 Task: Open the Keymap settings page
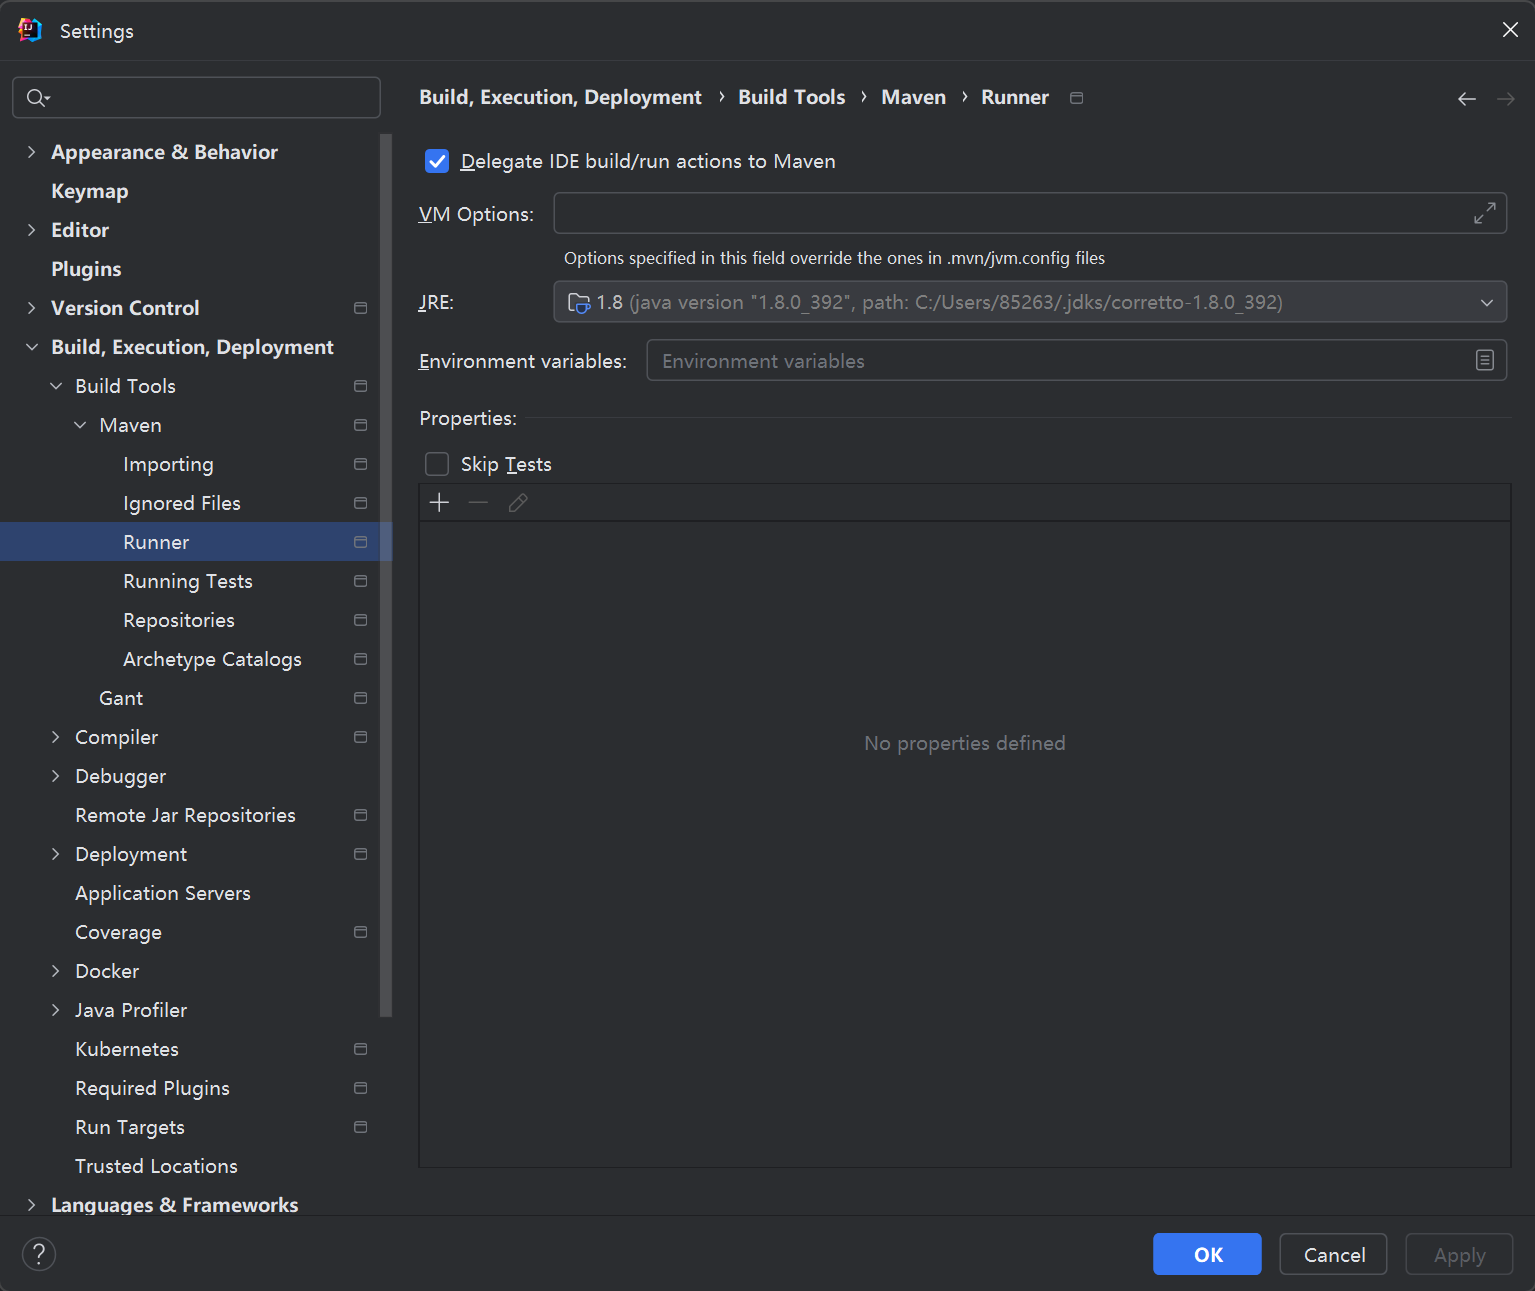coord(90,191)
